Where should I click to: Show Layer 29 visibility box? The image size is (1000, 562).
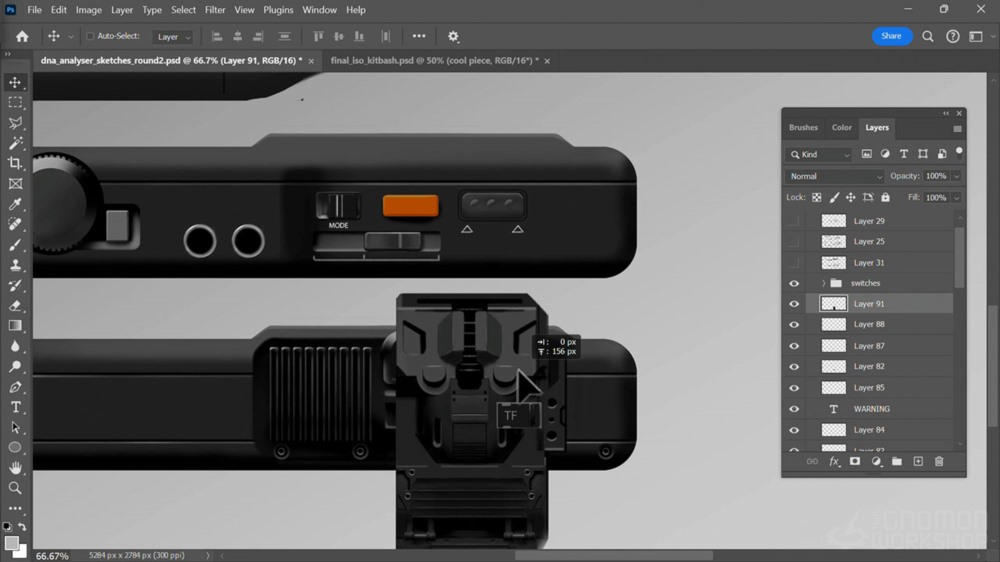[794, 221]
